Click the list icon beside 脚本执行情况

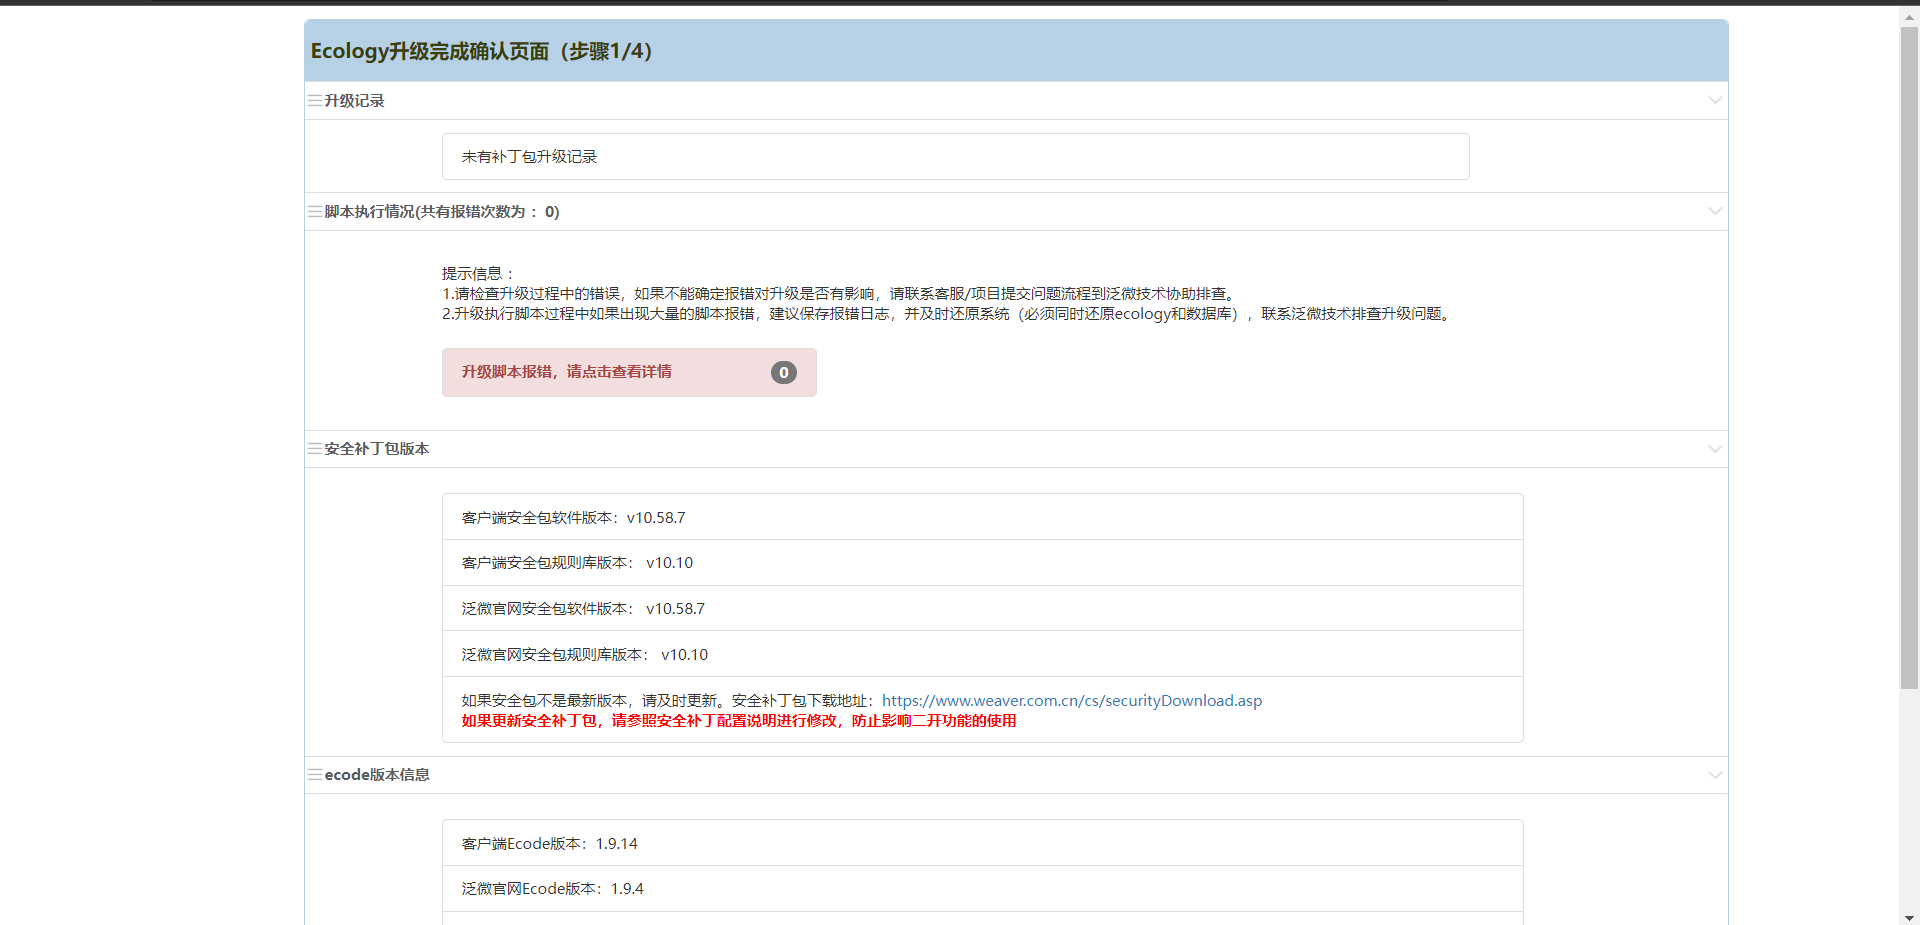(x=315, y=212)
